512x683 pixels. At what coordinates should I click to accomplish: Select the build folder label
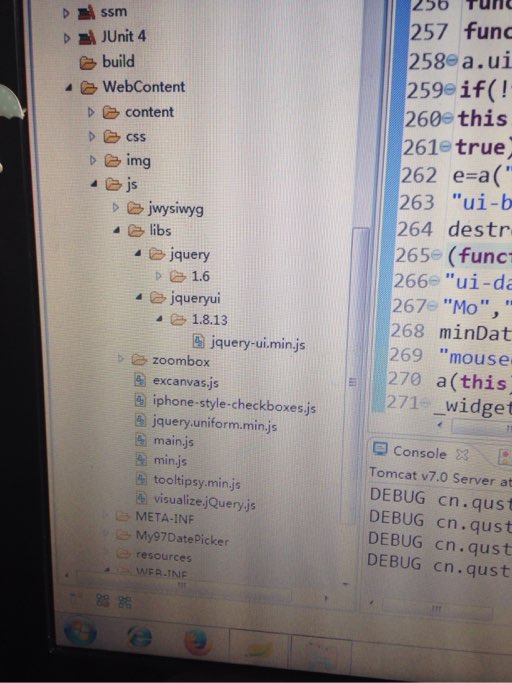[x=118, y=61]
